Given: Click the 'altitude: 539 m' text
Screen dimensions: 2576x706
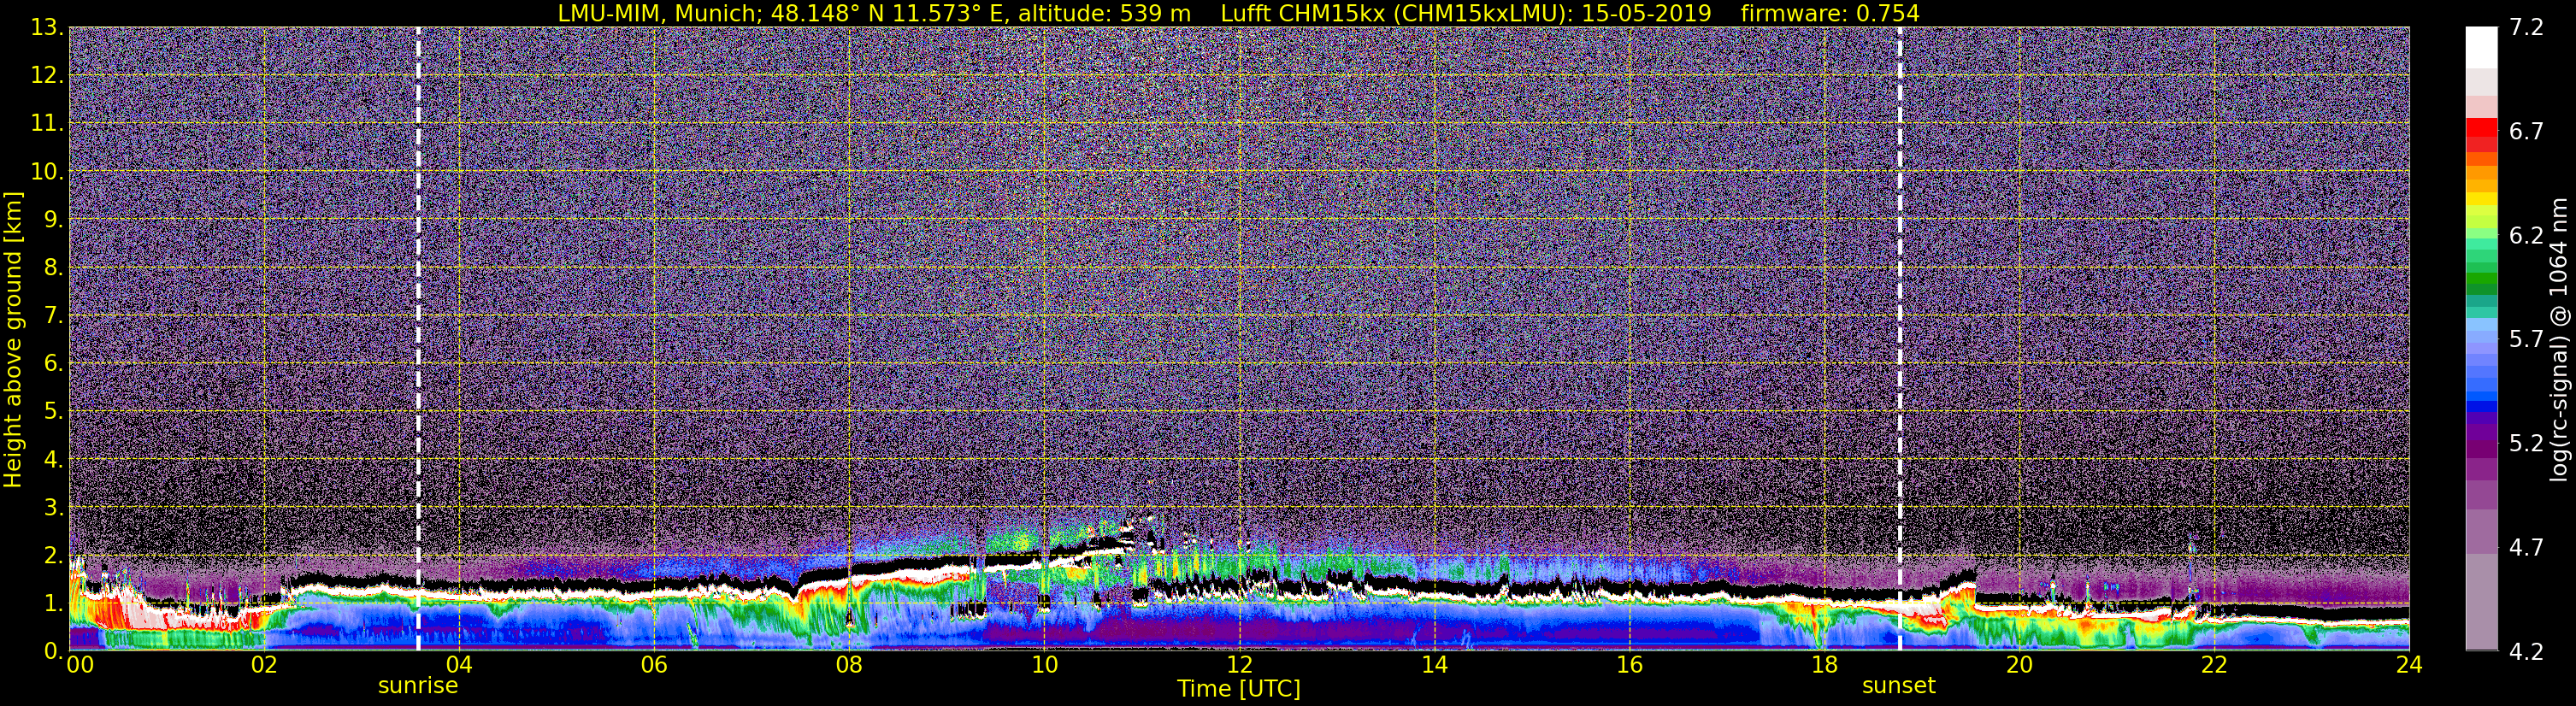Looking at the screenshot, I should [x=1105, y=13].
